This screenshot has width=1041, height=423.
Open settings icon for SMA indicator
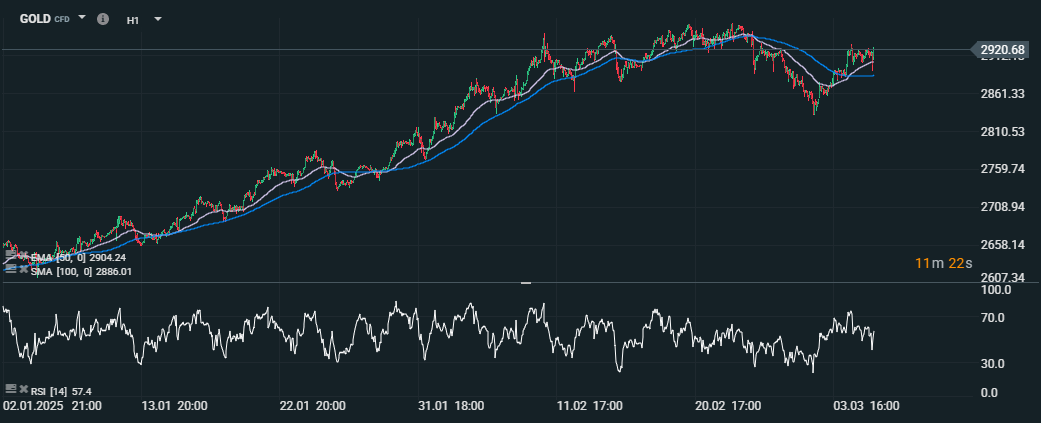(10, 269)
